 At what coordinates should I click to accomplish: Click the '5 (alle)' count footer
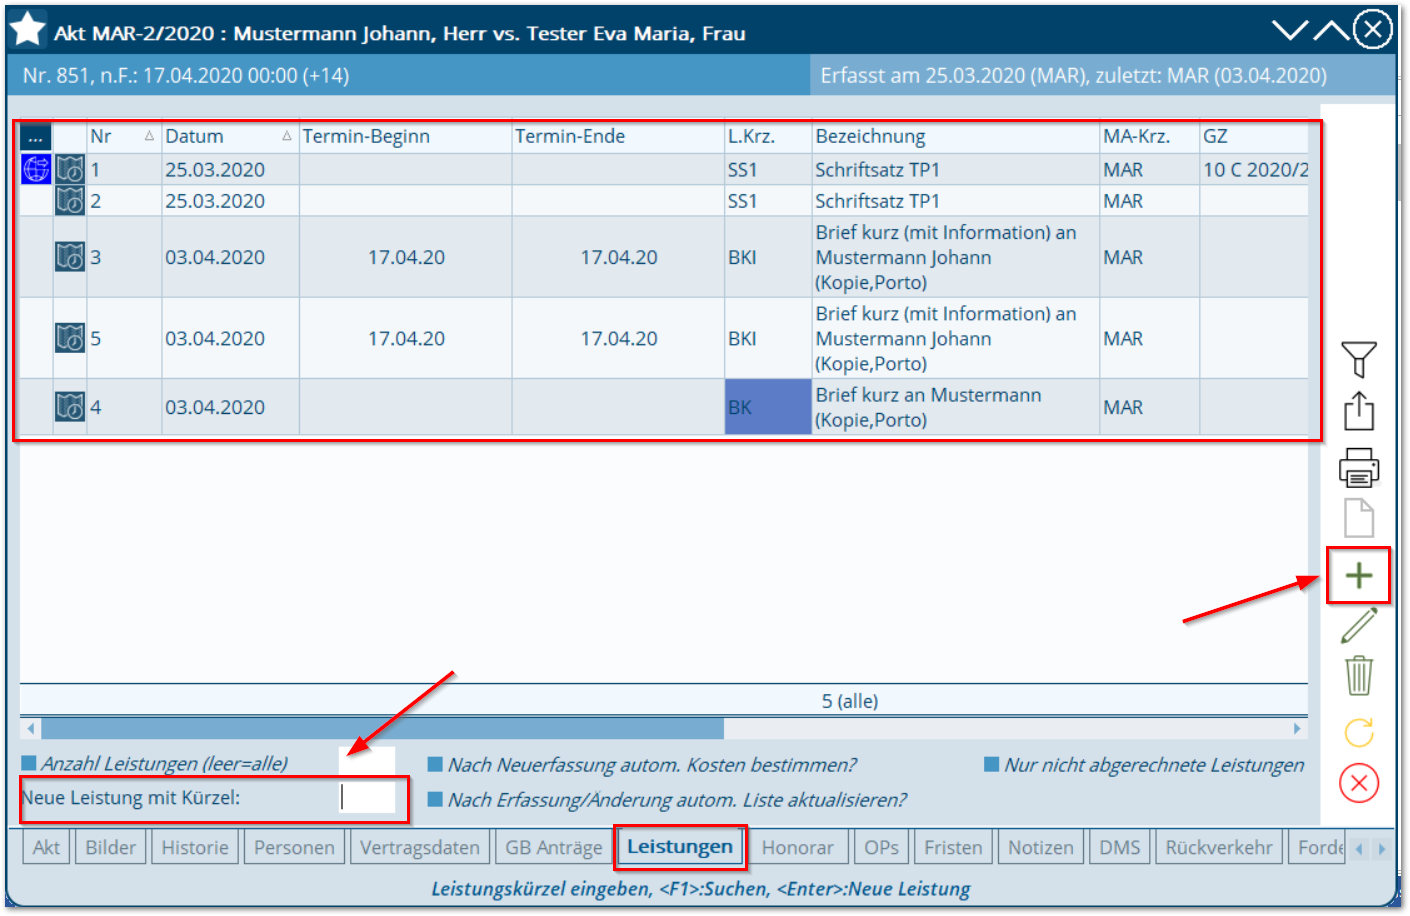tap(850, 701)
